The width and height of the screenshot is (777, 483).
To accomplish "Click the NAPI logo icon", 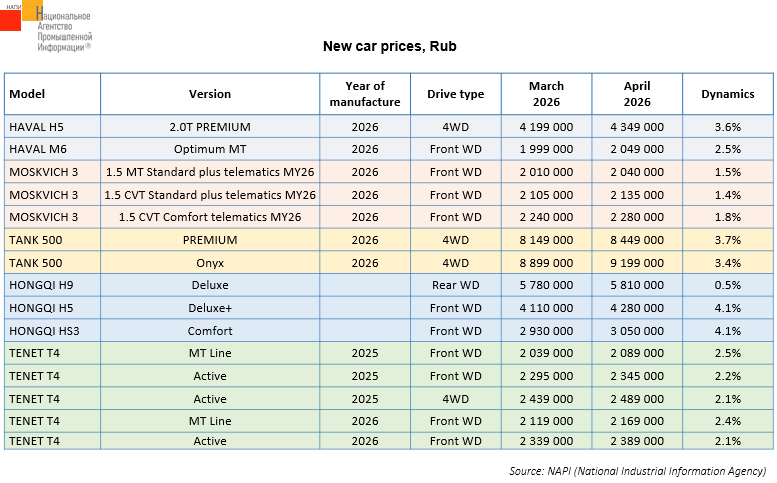I will pos(22,16).
